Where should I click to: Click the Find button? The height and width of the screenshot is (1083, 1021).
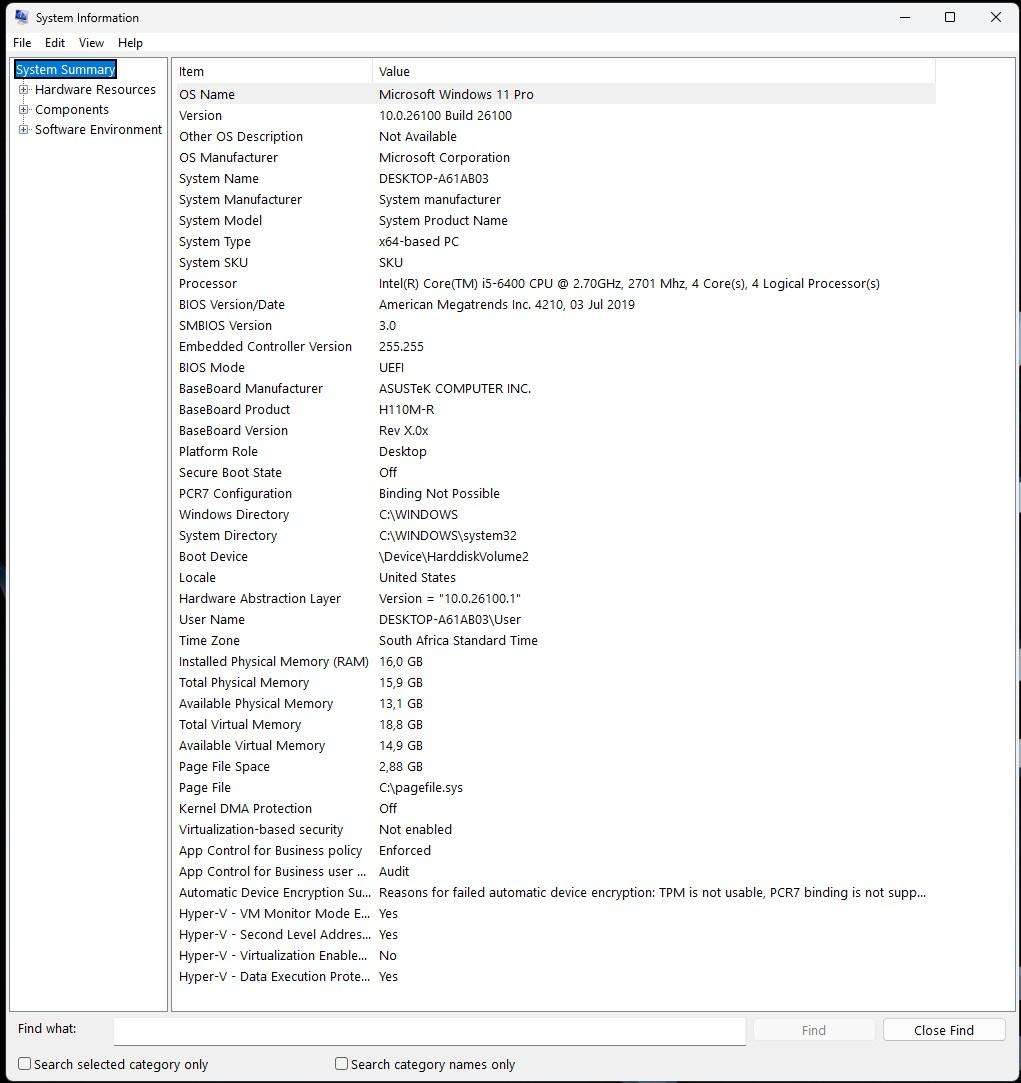813,1030
